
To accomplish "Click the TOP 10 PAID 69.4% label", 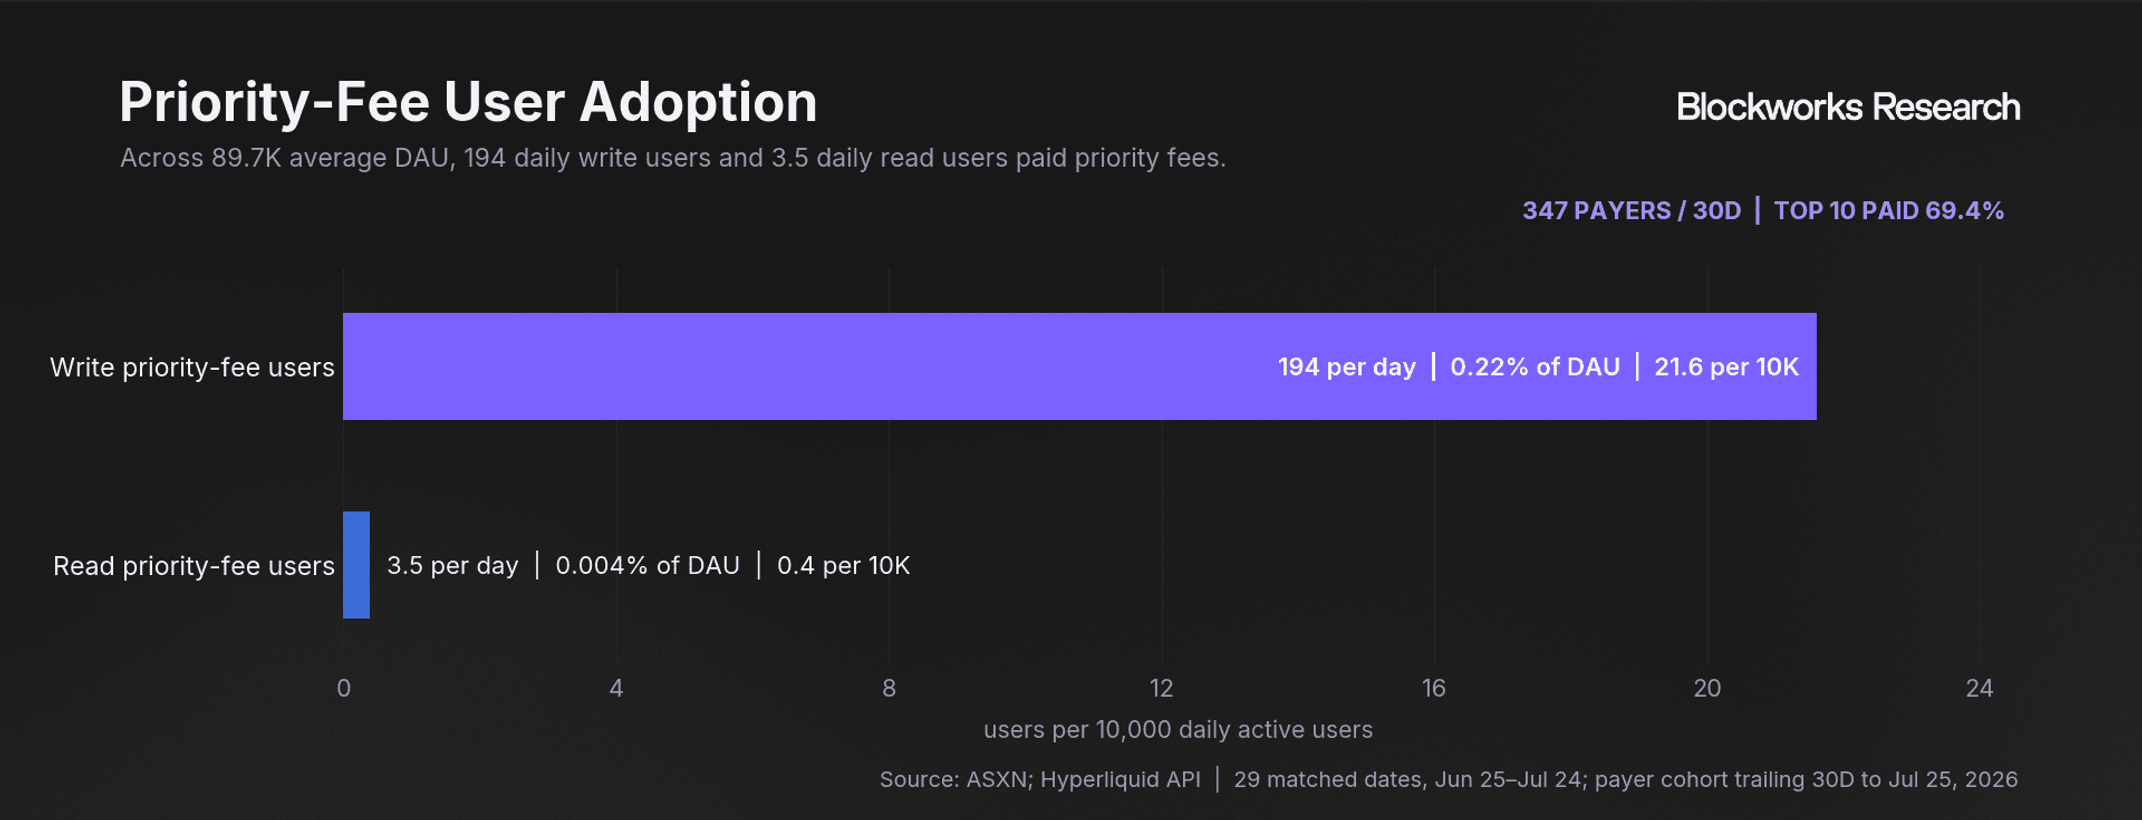I will point(1888,211).
